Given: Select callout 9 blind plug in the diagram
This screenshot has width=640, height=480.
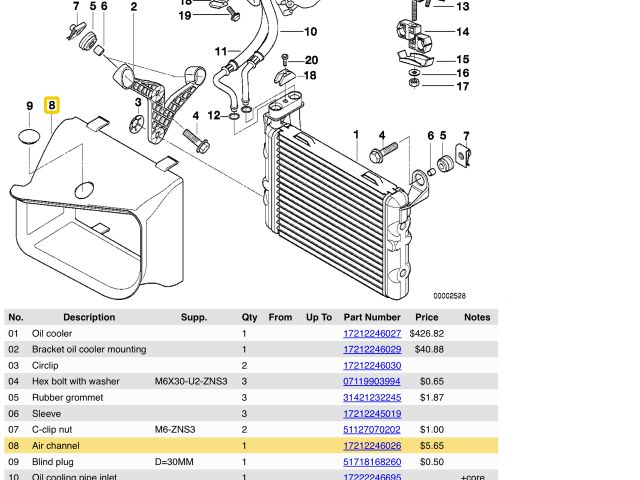Looking at the screenshot, I should (x=30, y=105).
